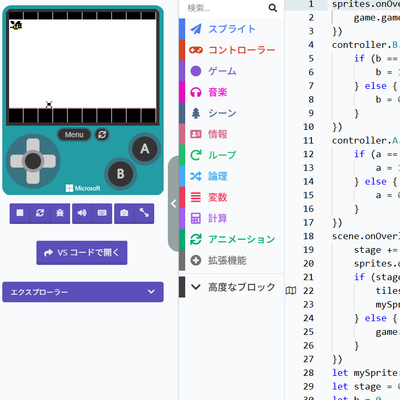
Task: Launch simulator in fullscreen
Action: coord(144,213)
